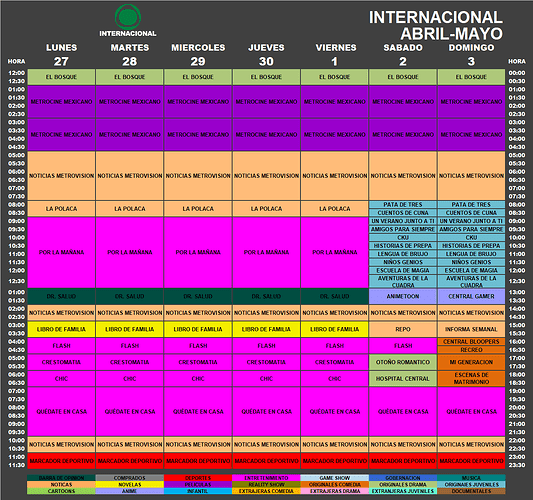Screen dimensions: 533x500
Task: Click the Noticas legend swatch
Action: click(x=61, y=484)
